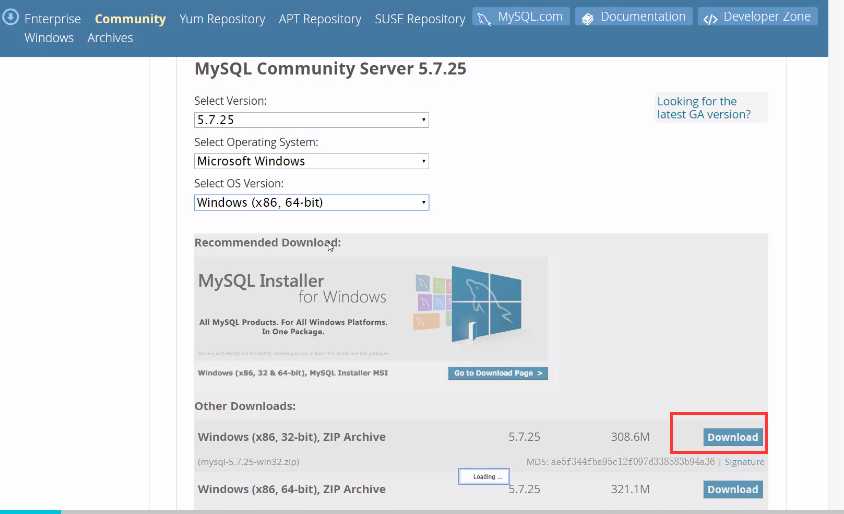Expand the Select OS Version dropdown

[x=311, y=202]
